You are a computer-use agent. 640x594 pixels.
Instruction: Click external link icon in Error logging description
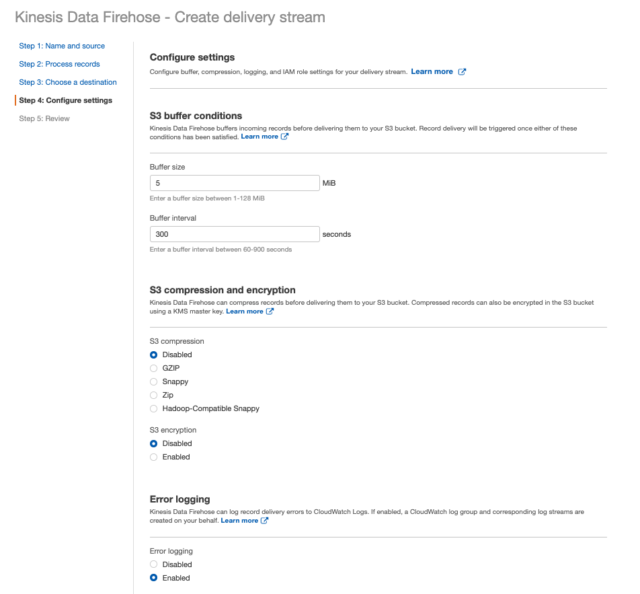coord(264,521)
